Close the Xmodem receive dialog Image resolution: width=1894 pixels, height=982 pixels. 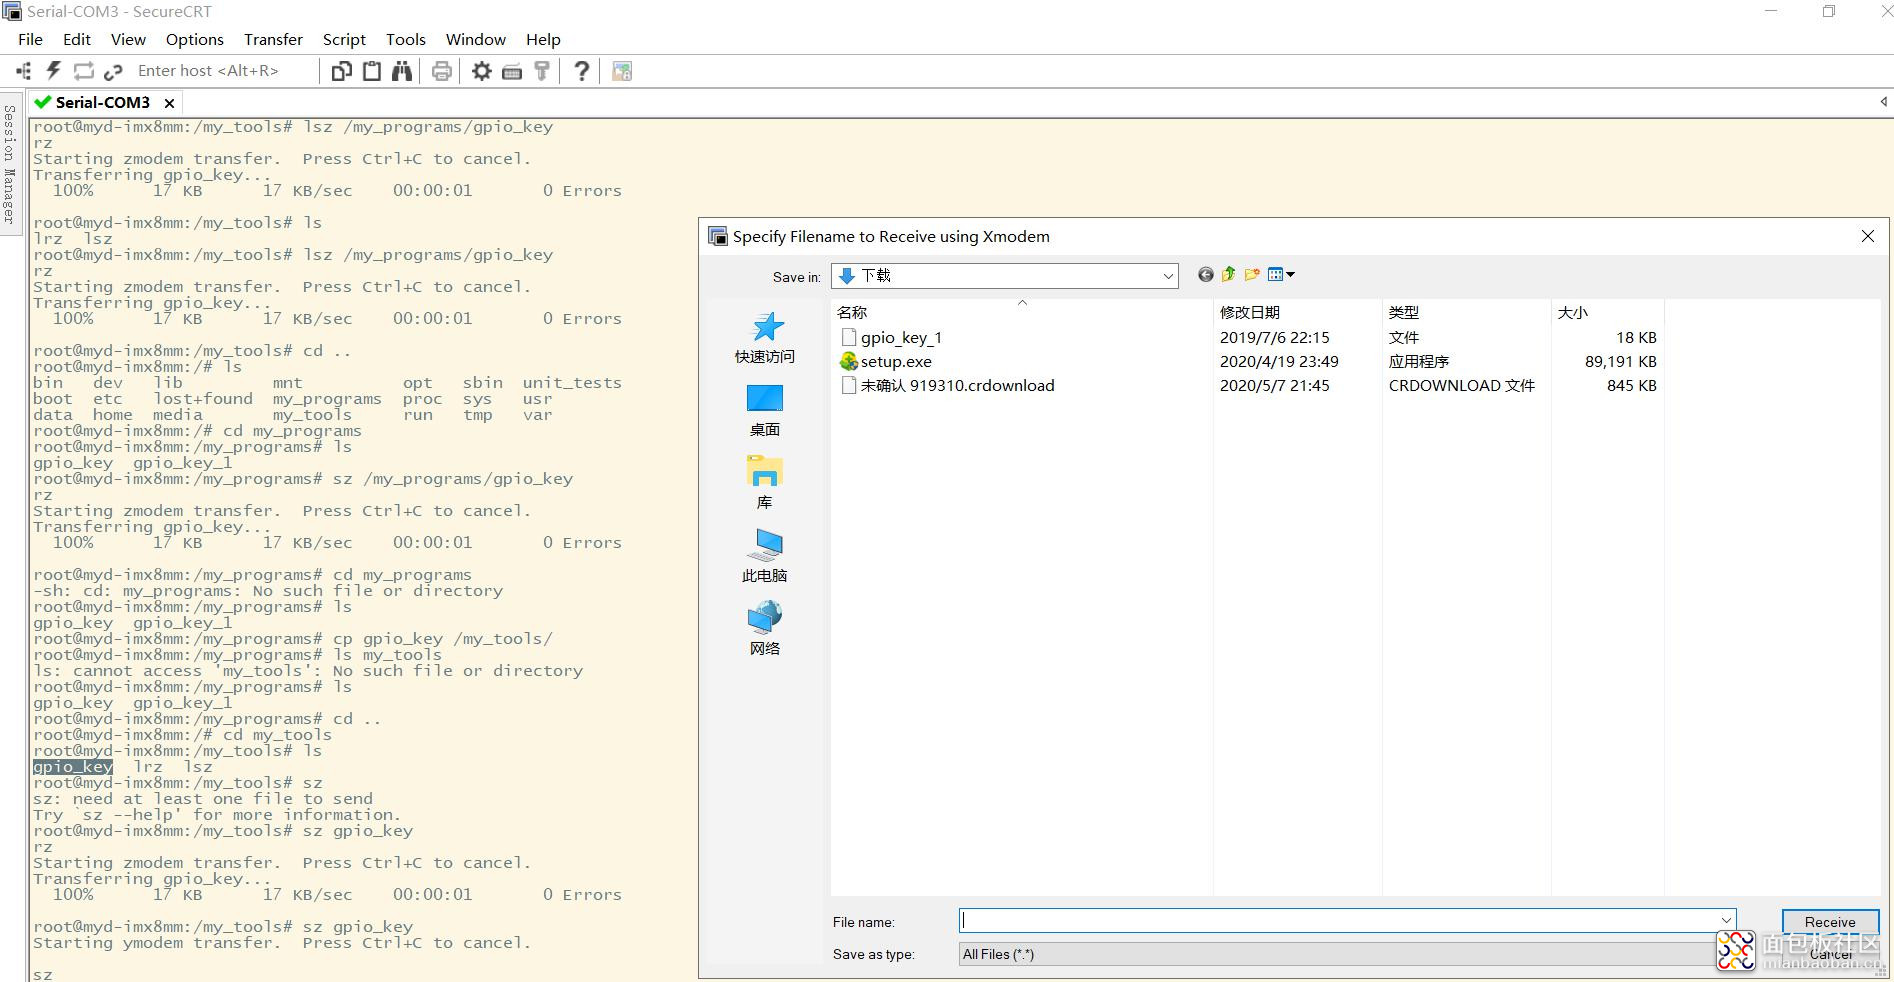click(1867, 236)
